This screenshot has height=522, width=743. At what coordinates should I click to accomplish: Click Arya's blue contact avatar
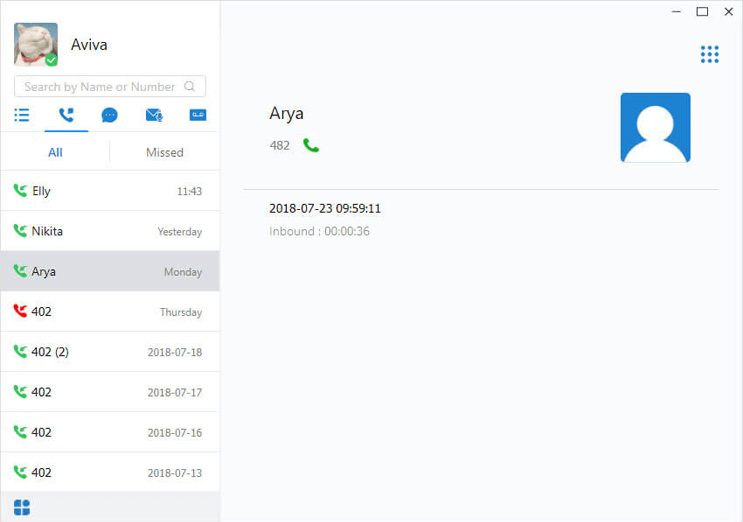655,127
